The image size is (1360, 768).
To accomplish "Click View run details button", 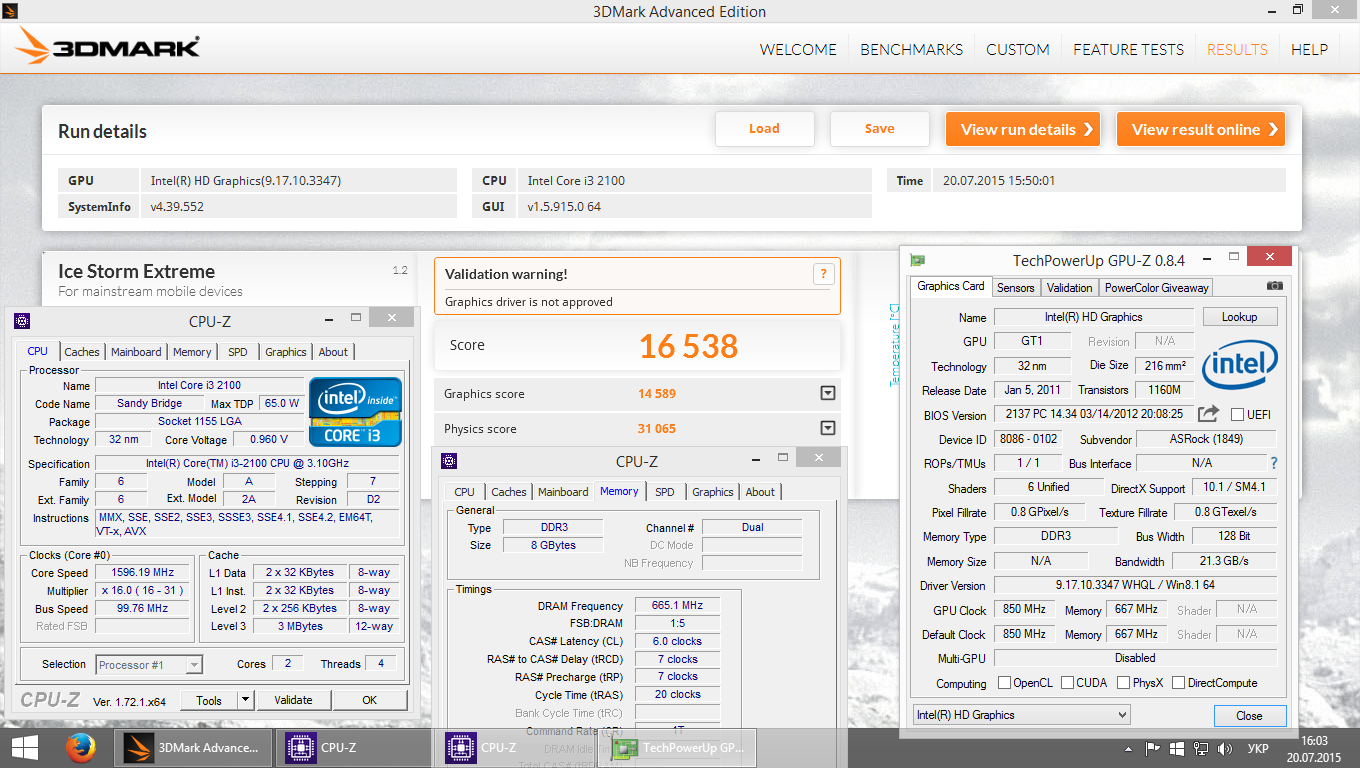I will pos(1023,129).
